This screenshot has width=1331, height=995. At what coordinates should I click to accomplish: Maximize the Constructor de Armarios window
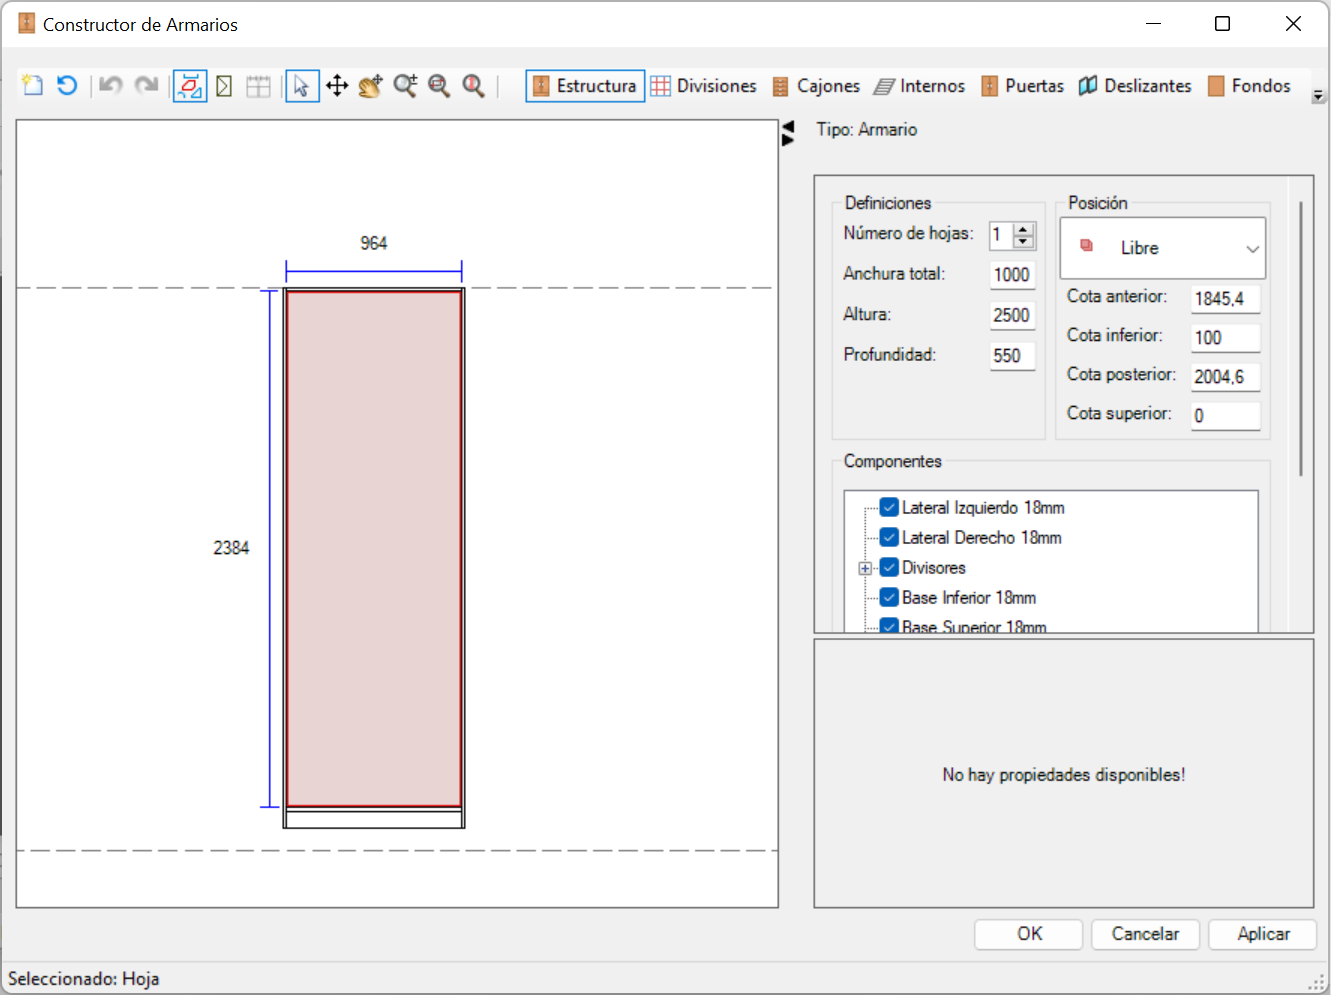click(1222, 24)
